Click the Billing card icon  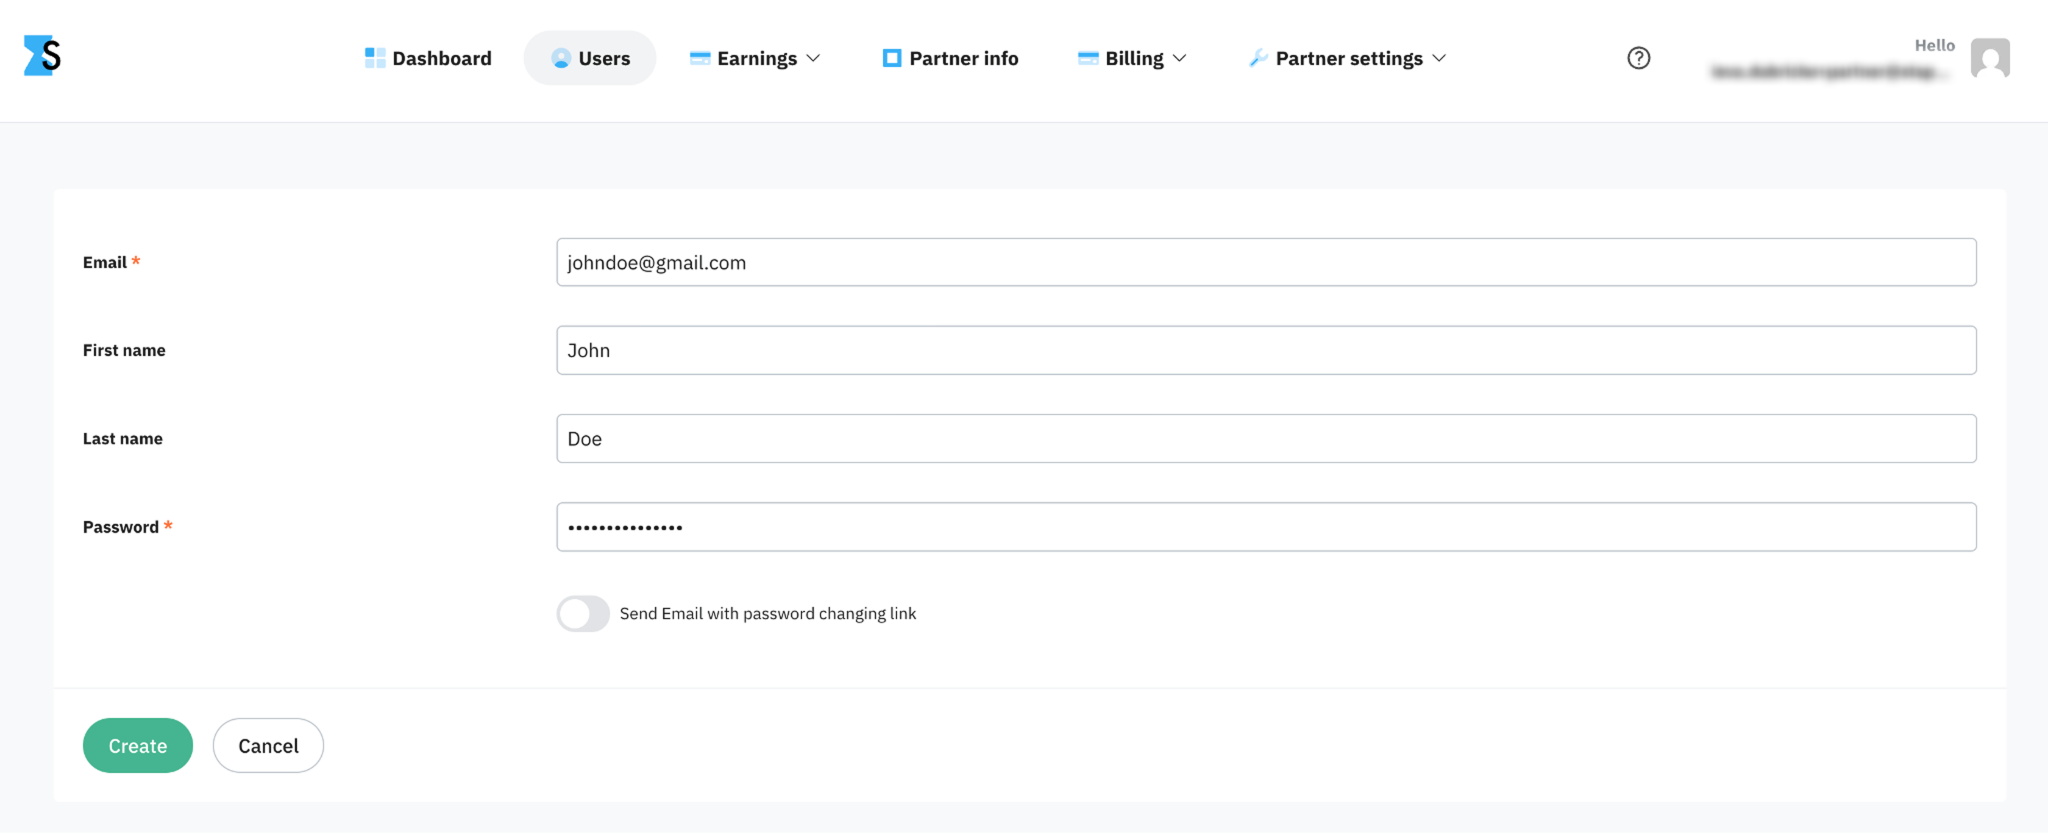click(x=1088, y=58)
